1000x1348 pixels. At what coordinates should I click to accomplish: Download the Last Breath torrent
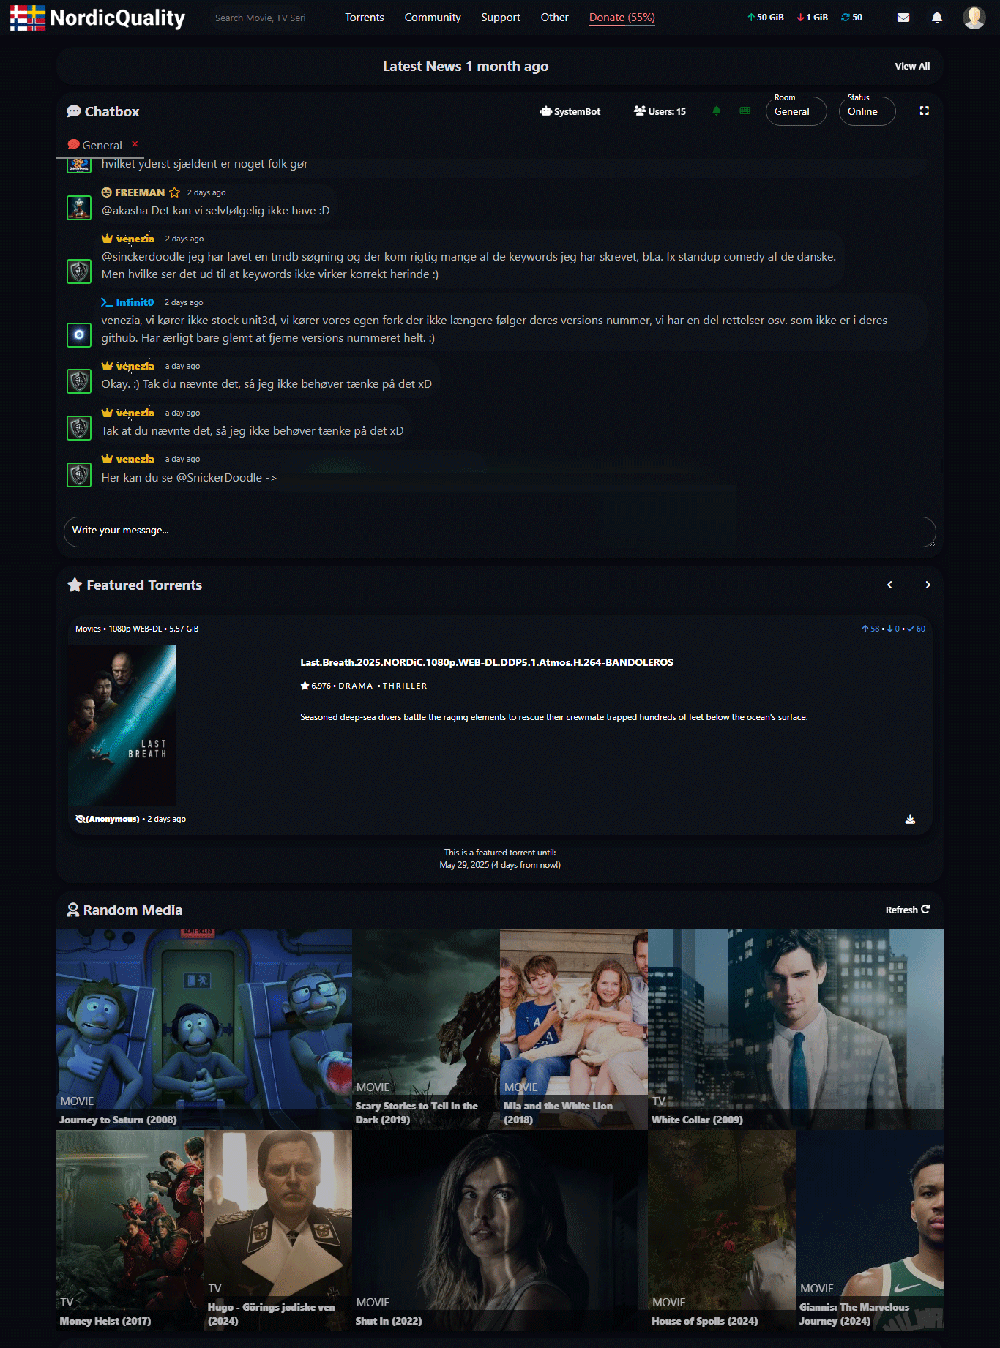tap(910, 819)
